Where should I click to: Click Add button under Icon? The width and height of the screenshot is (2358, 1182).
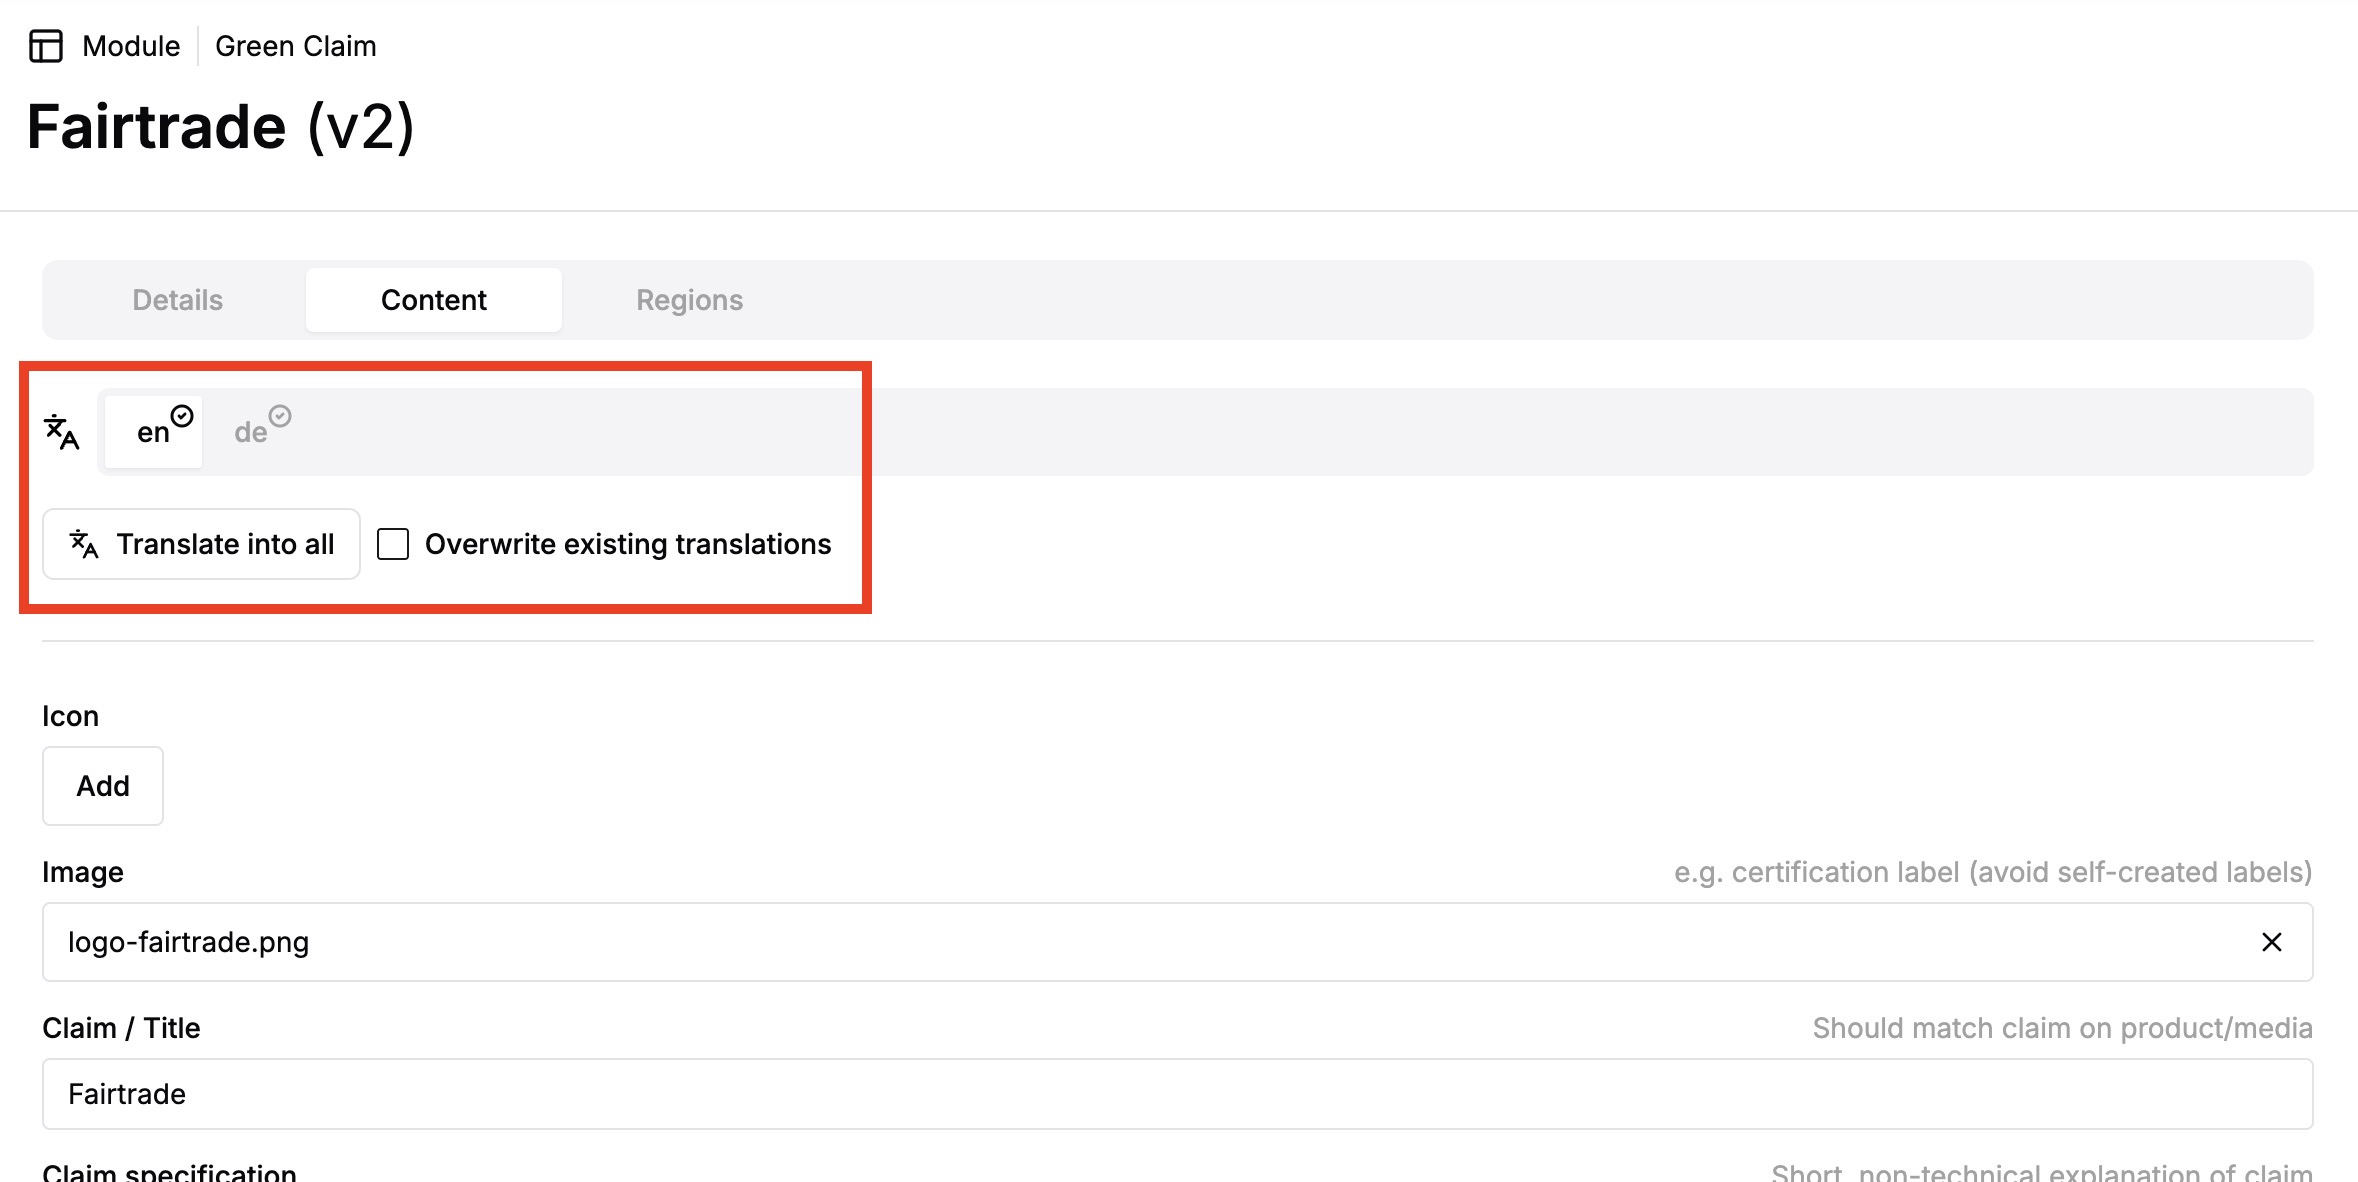tap(103, 786)
